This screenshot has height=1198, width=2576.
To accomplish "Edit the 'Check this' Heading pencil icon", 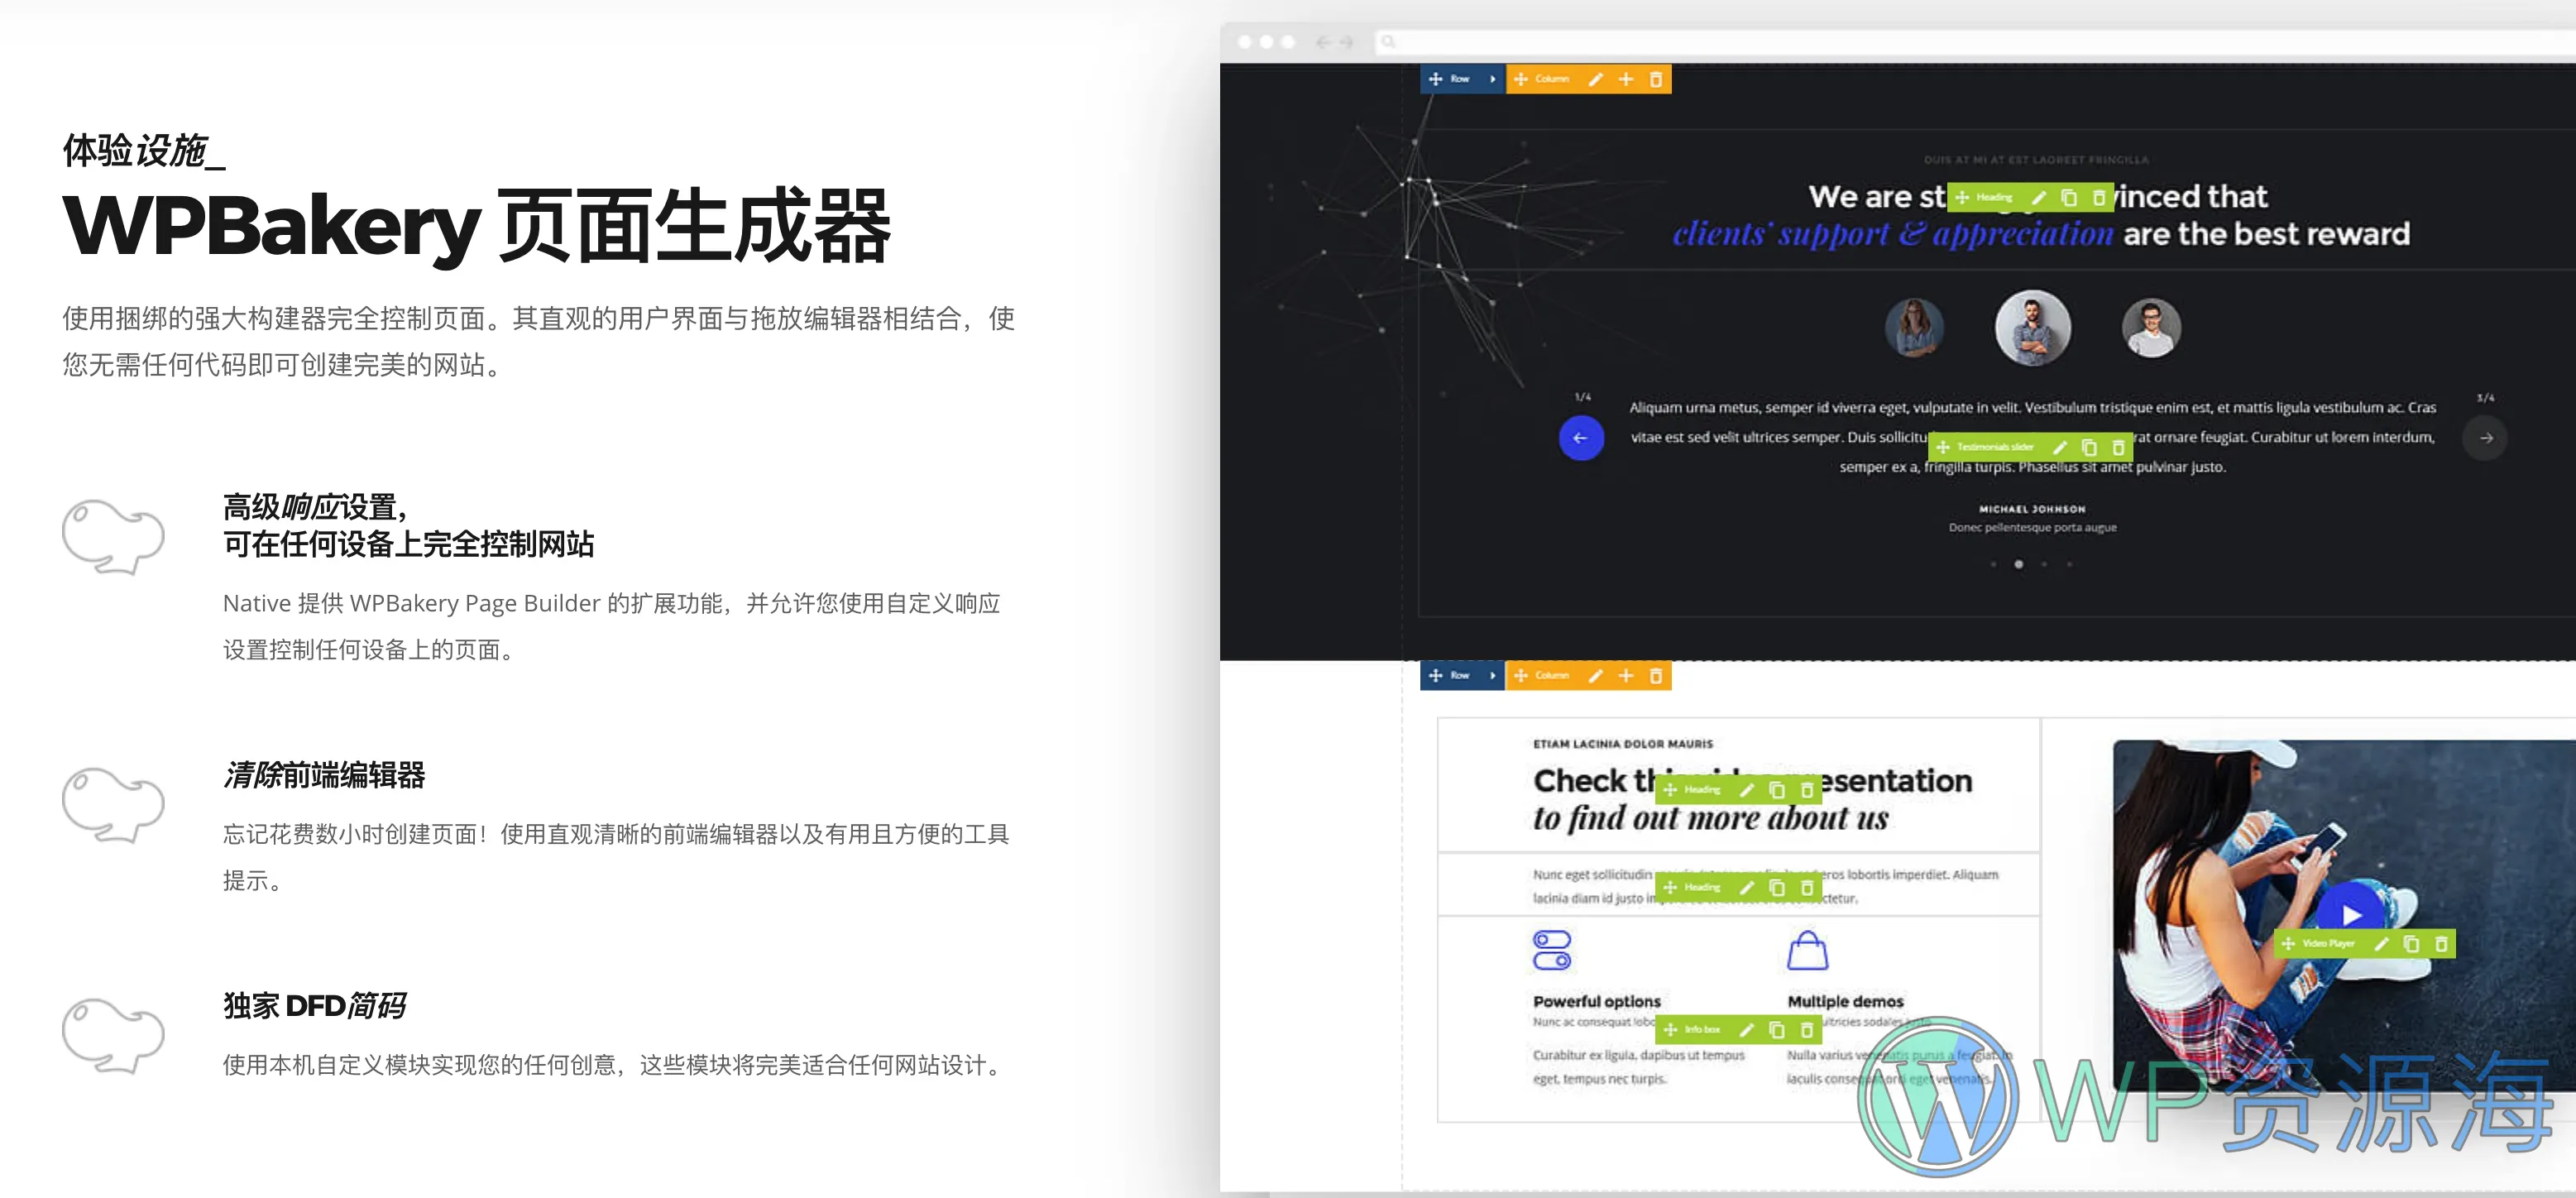I will (x=1747, y=790).
